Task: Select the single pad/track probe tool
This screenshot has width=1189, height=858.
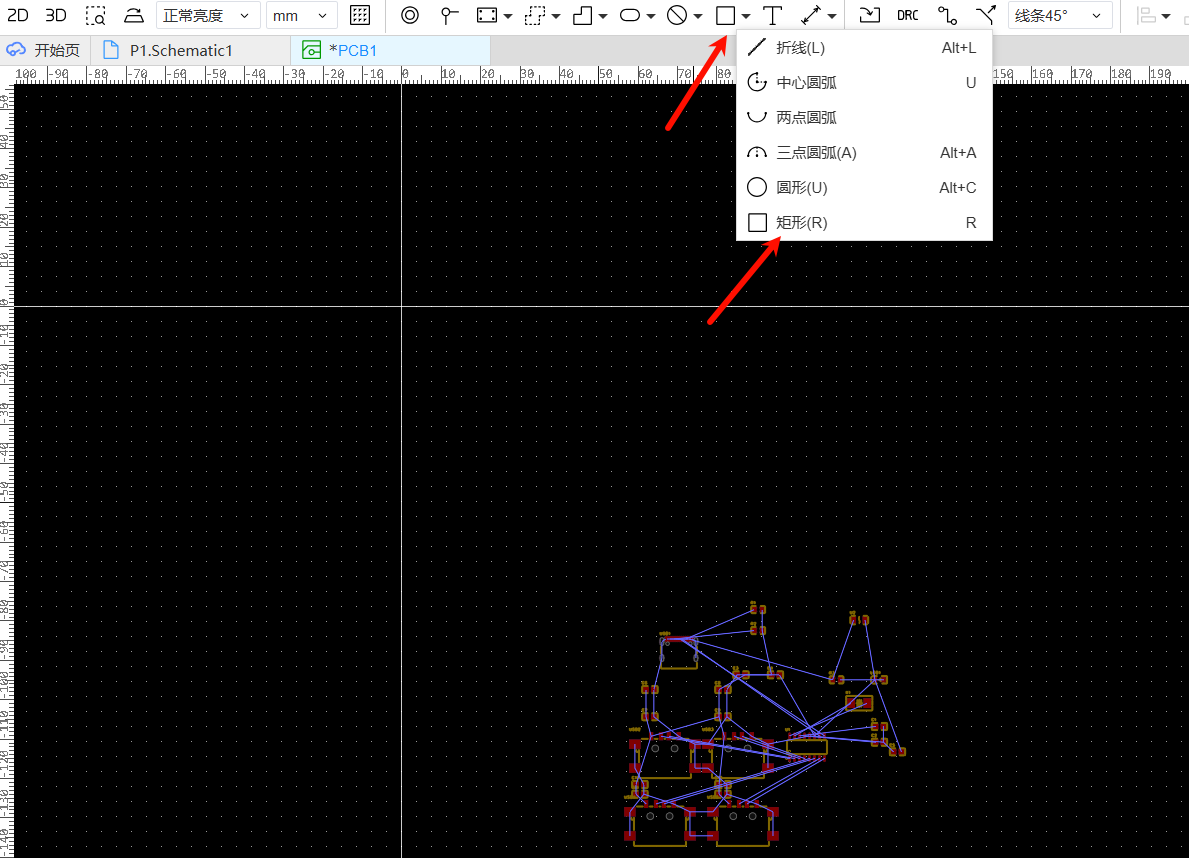Action: point(450,15)
